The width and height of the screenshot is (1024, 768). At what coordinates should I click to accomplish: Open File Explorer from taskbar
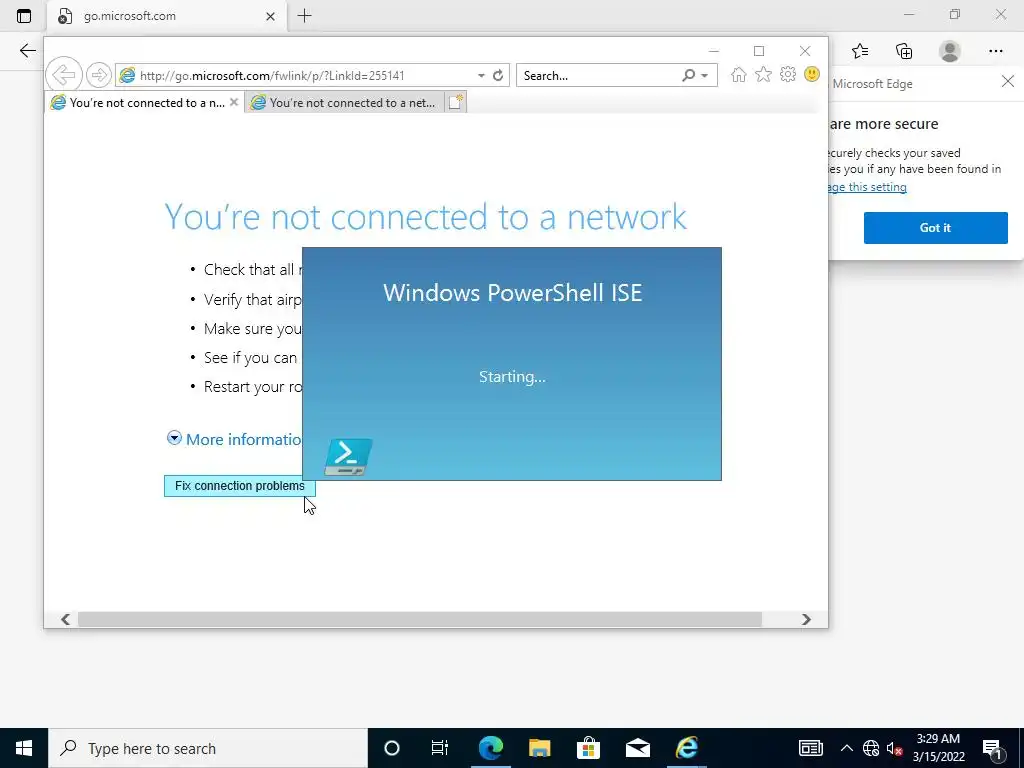point(539,748)
